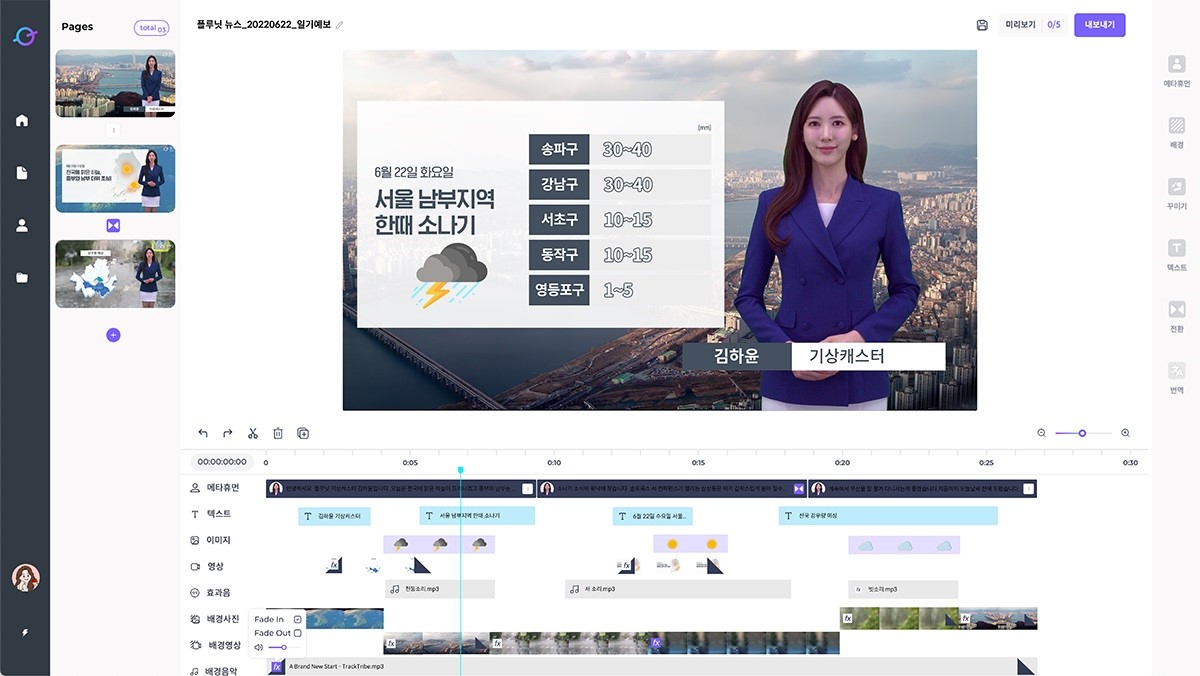The width and height of the screenshot is (1200, 676).
Task: Zoom out the timeline with magnifier minus
Action: [x=1041, y=433]
